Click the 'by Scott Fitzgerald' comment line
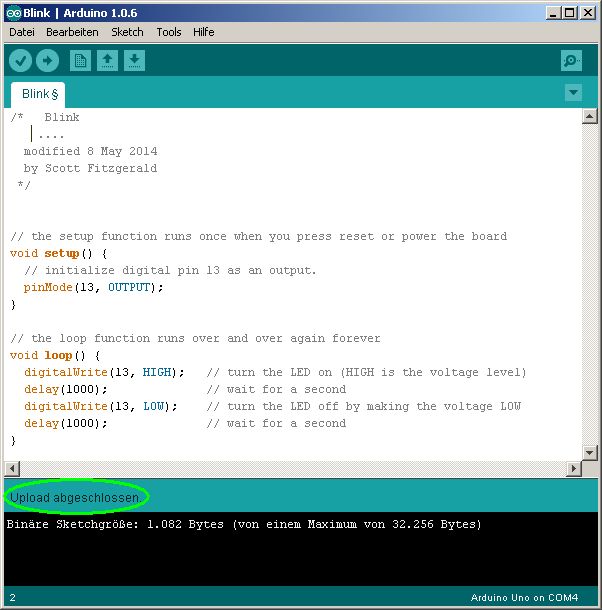The height and width of the screenshot is (610, 602). pos(90,168)
